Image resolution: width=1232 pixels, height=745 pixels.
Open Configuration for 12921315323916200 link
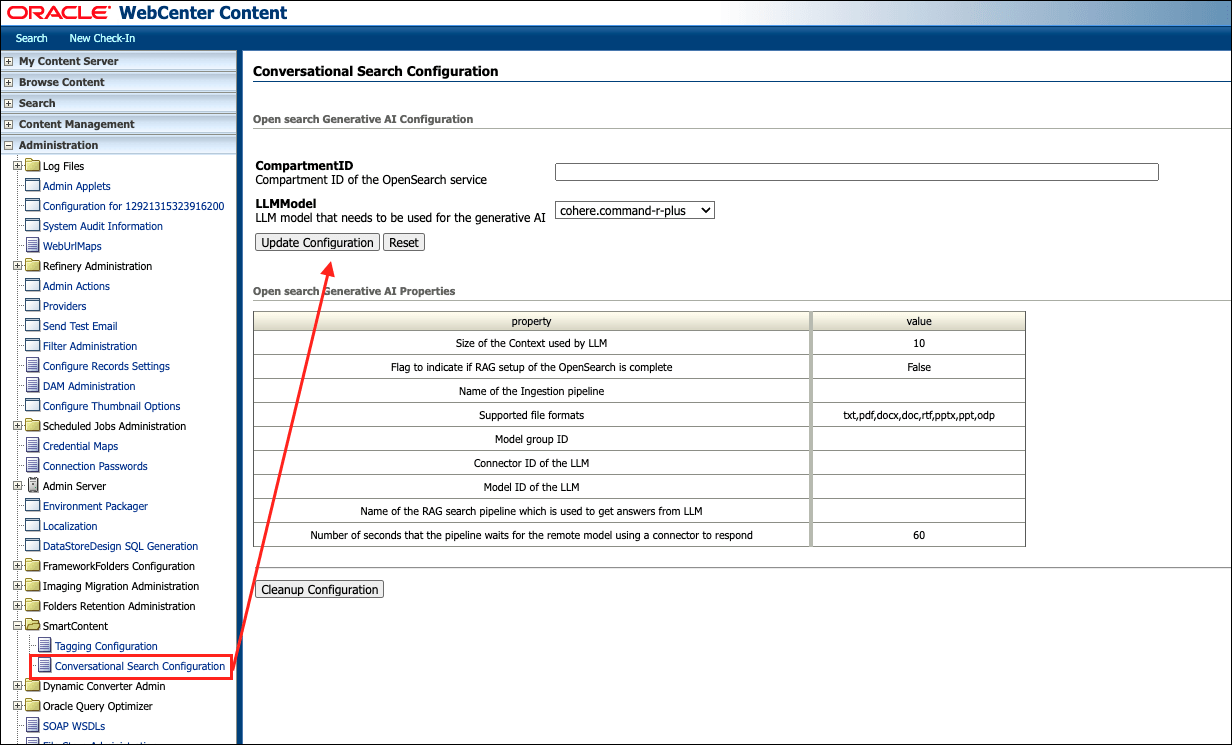point(133,206)
